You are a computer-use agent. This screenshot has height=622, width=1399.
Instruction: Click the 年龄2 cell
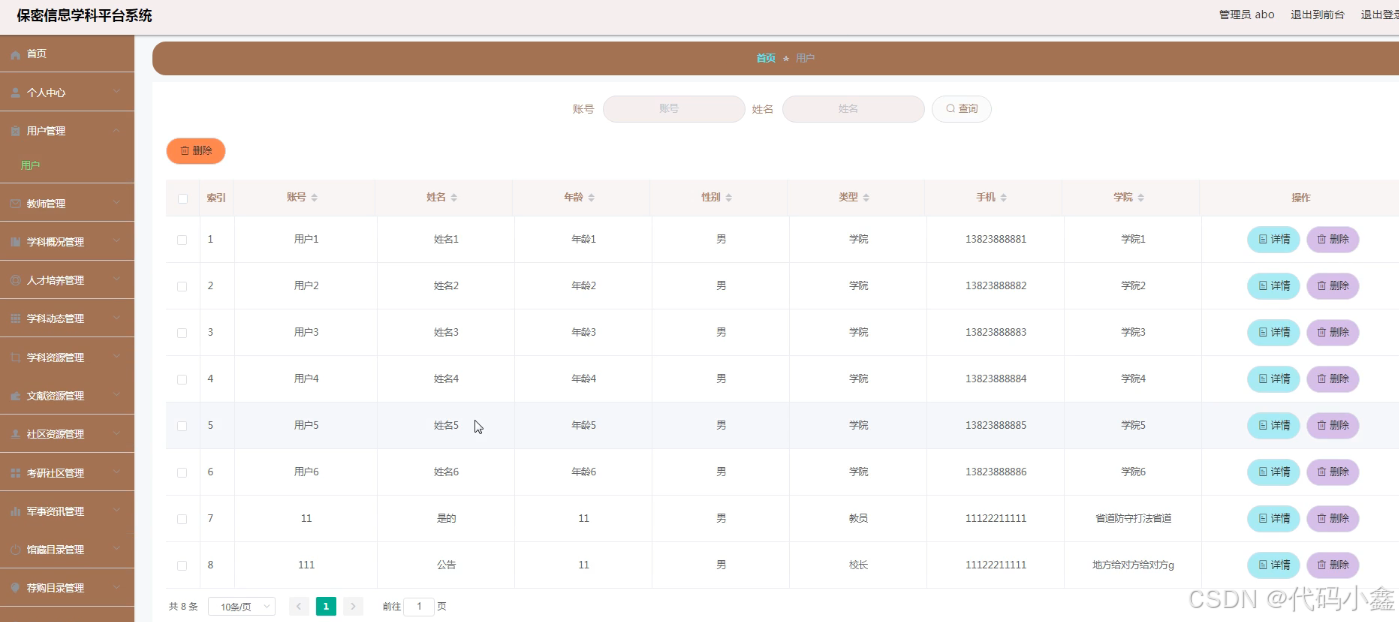tap(583, 286)
